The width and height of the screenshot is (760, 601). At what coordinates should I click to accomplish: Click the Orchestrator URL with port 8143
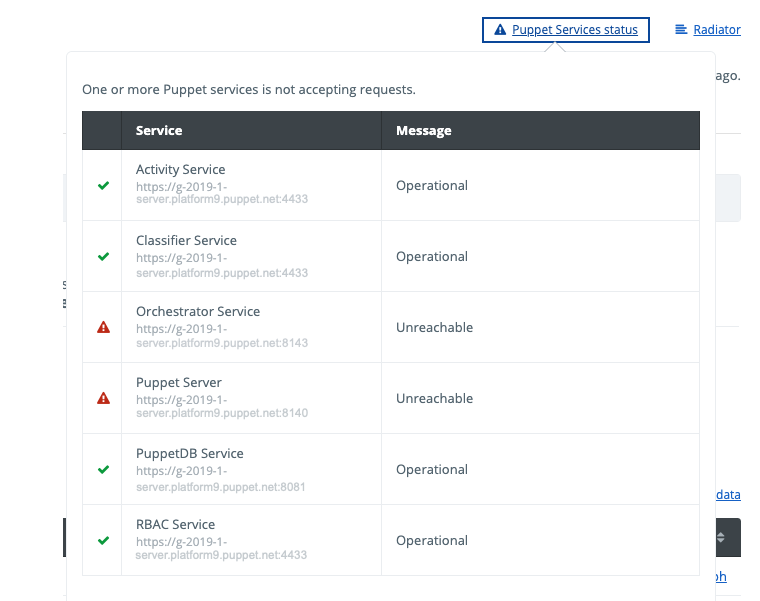click(222, 336)
